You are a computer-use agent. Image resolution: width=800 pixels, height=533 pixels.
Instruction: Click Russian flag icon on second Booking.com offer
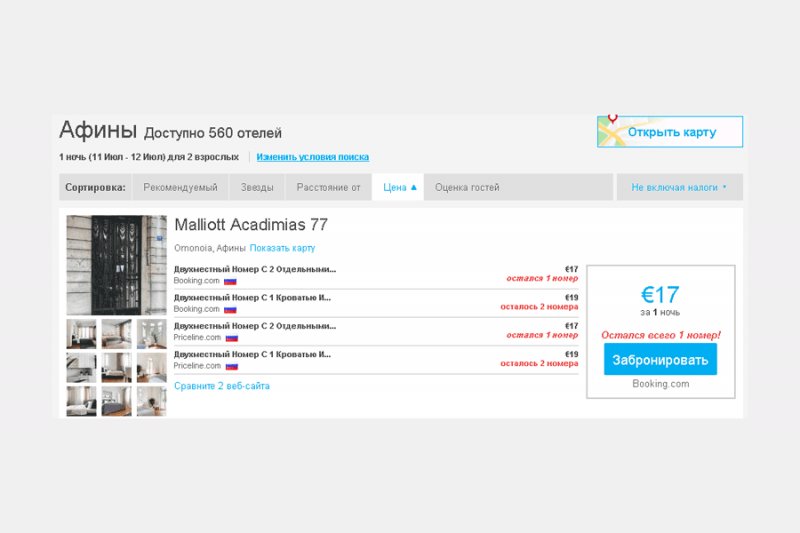click(230, 309)
